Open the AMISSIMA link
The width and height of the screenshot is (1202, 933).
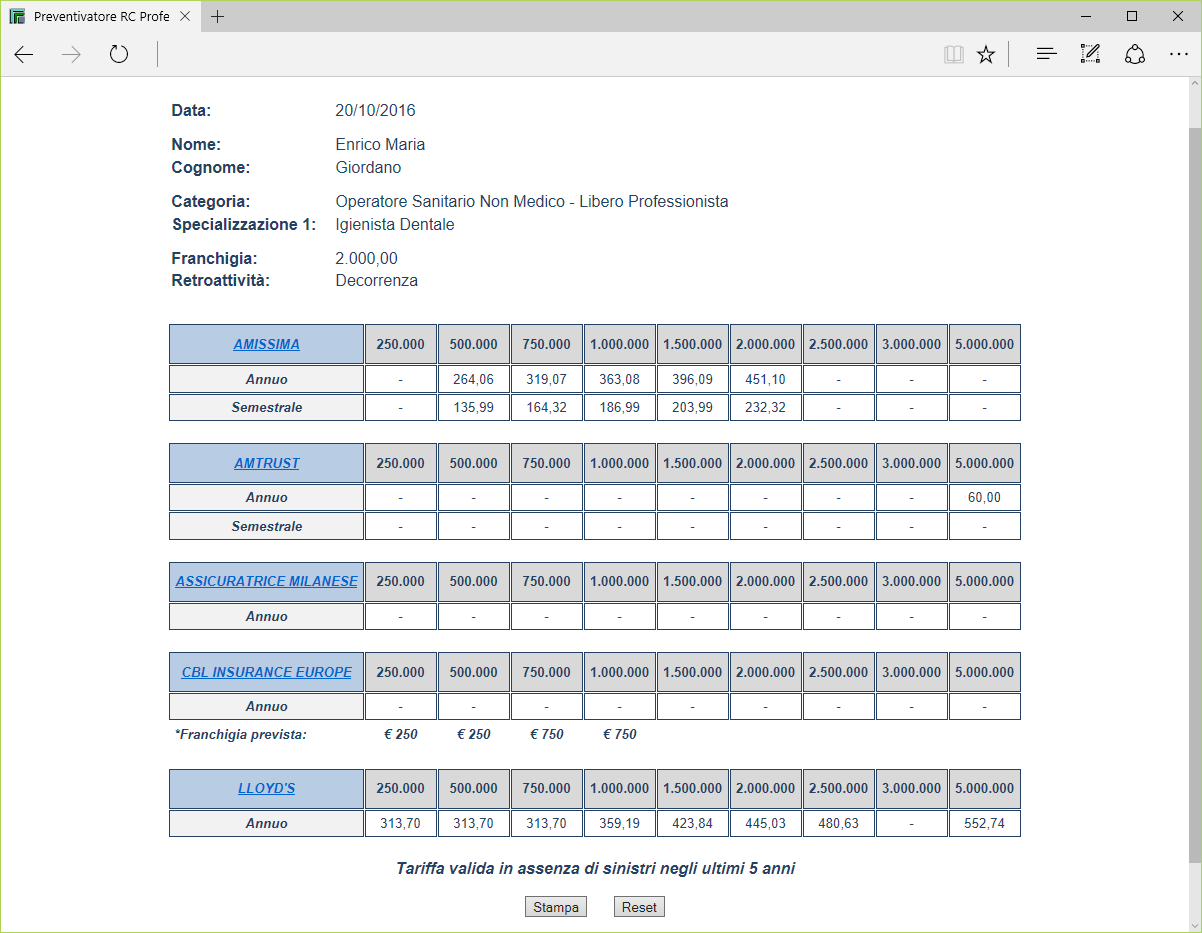tap(267, 344)
